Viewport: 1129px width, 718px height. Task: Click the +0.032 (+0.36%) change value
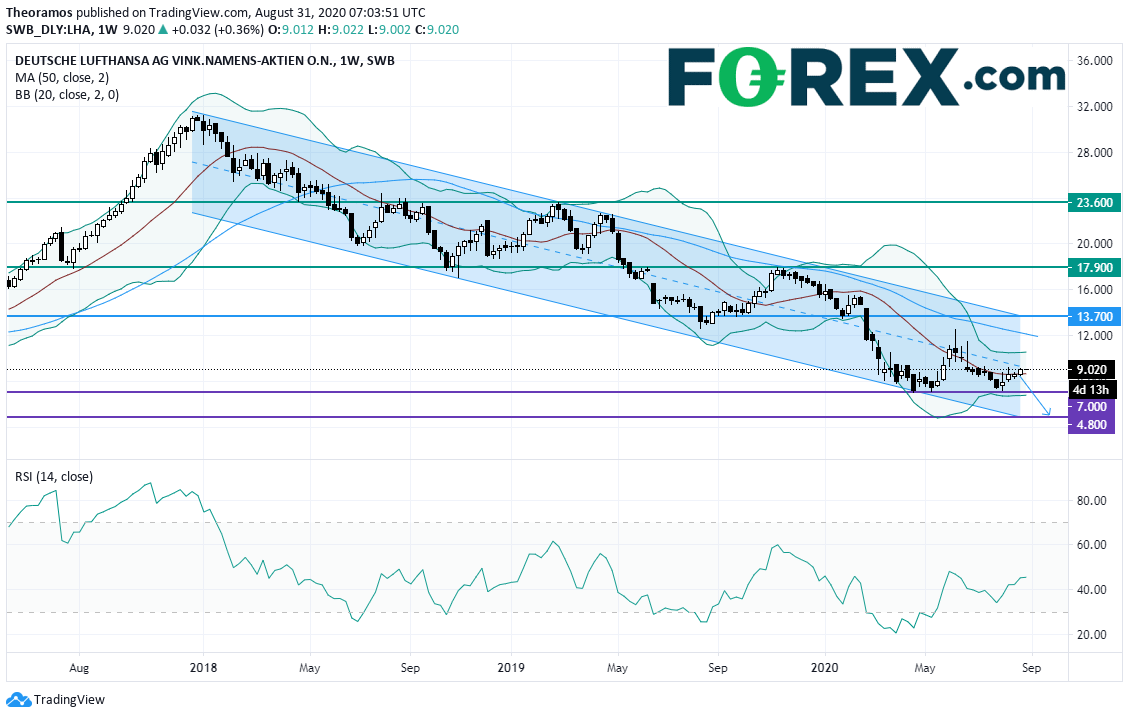point(217,30)
